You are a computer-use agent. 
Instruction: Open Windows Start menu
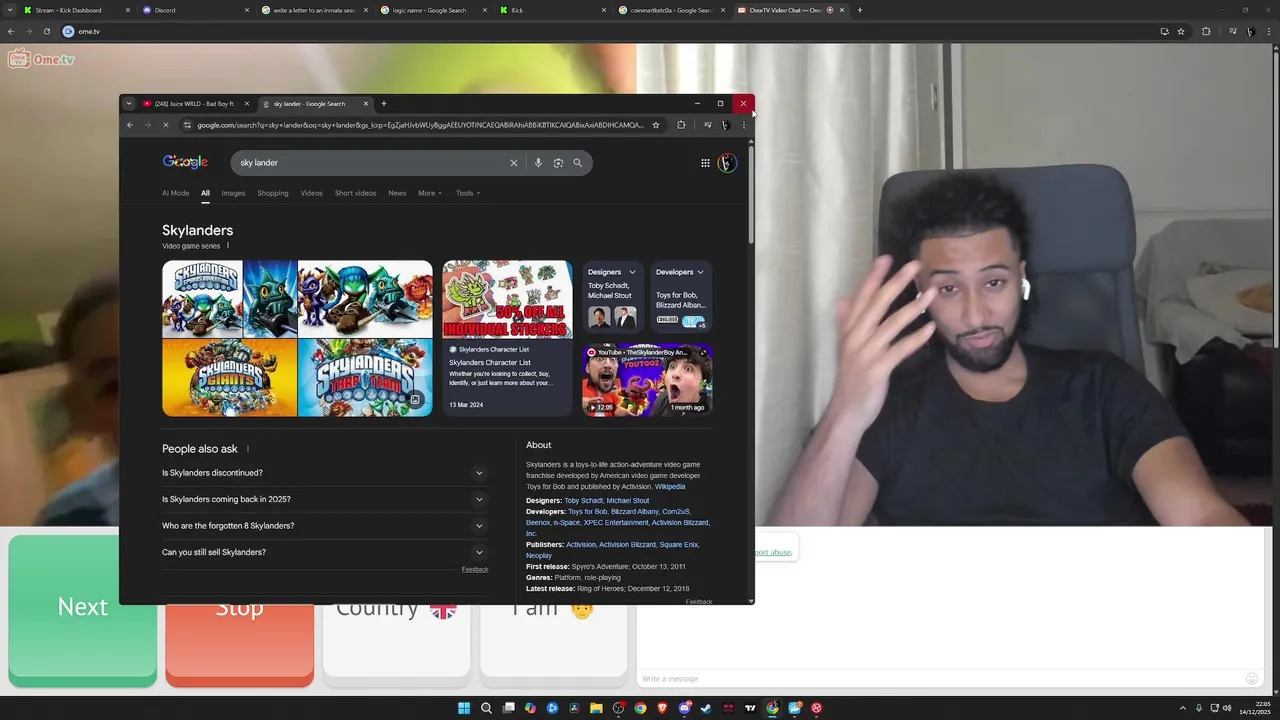tap(464, 708)
